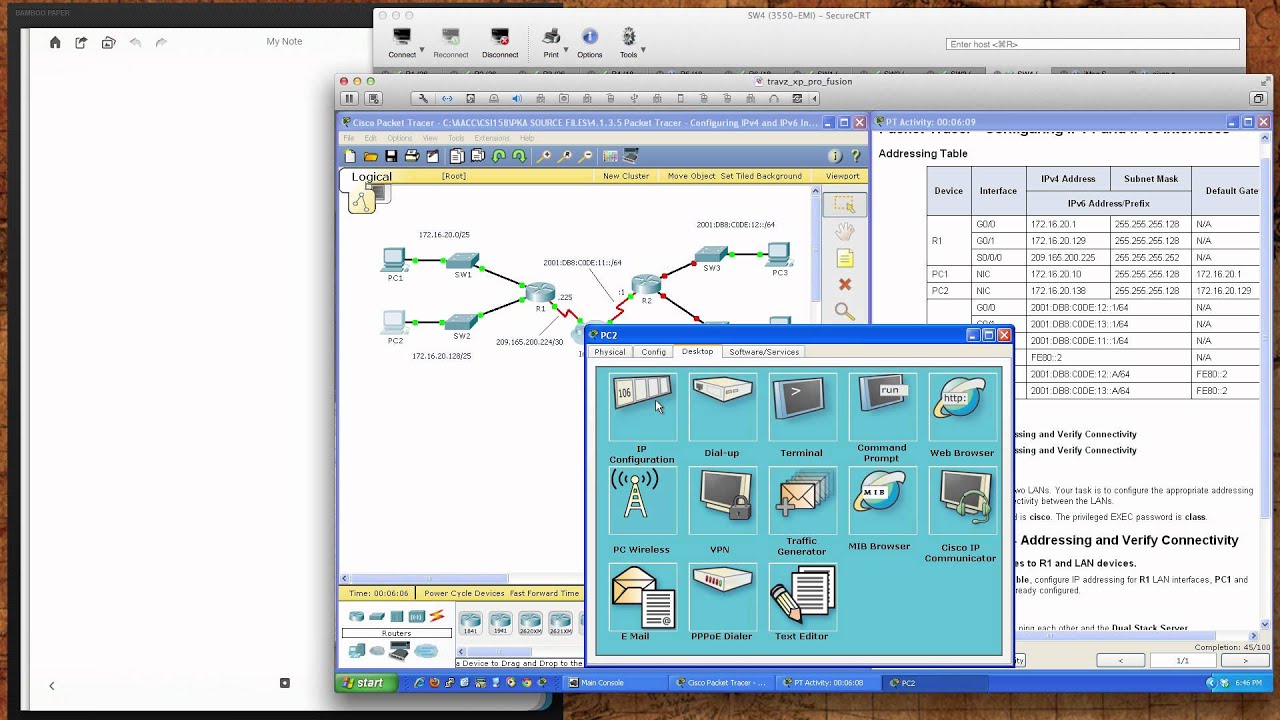Click the Redo green arrow icon
Image resolution: width=1280 pixels, height=720 pixels.
(x=519, y=156)
